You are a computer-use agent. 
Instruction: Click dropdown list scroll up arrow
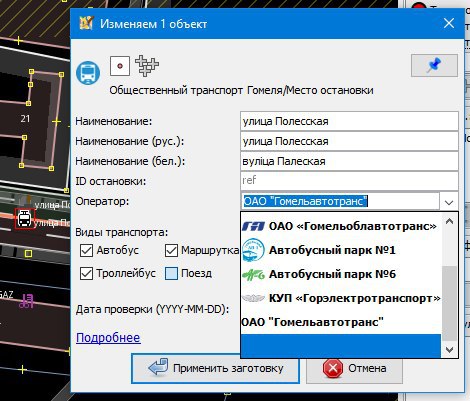pyautogui.click(x=449, y=221)
